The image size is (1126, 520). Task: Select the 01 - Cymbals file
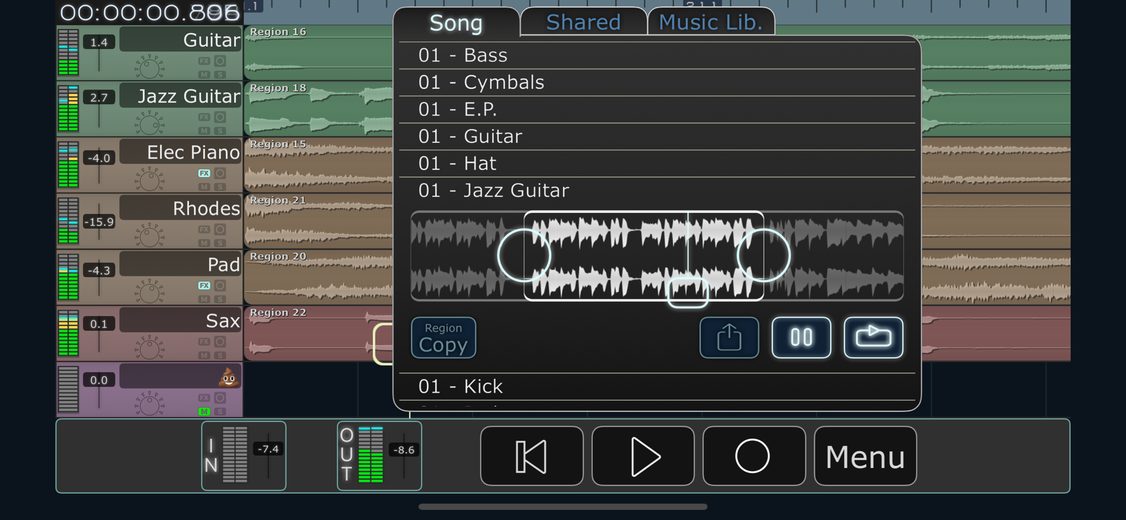click(657, 83)
